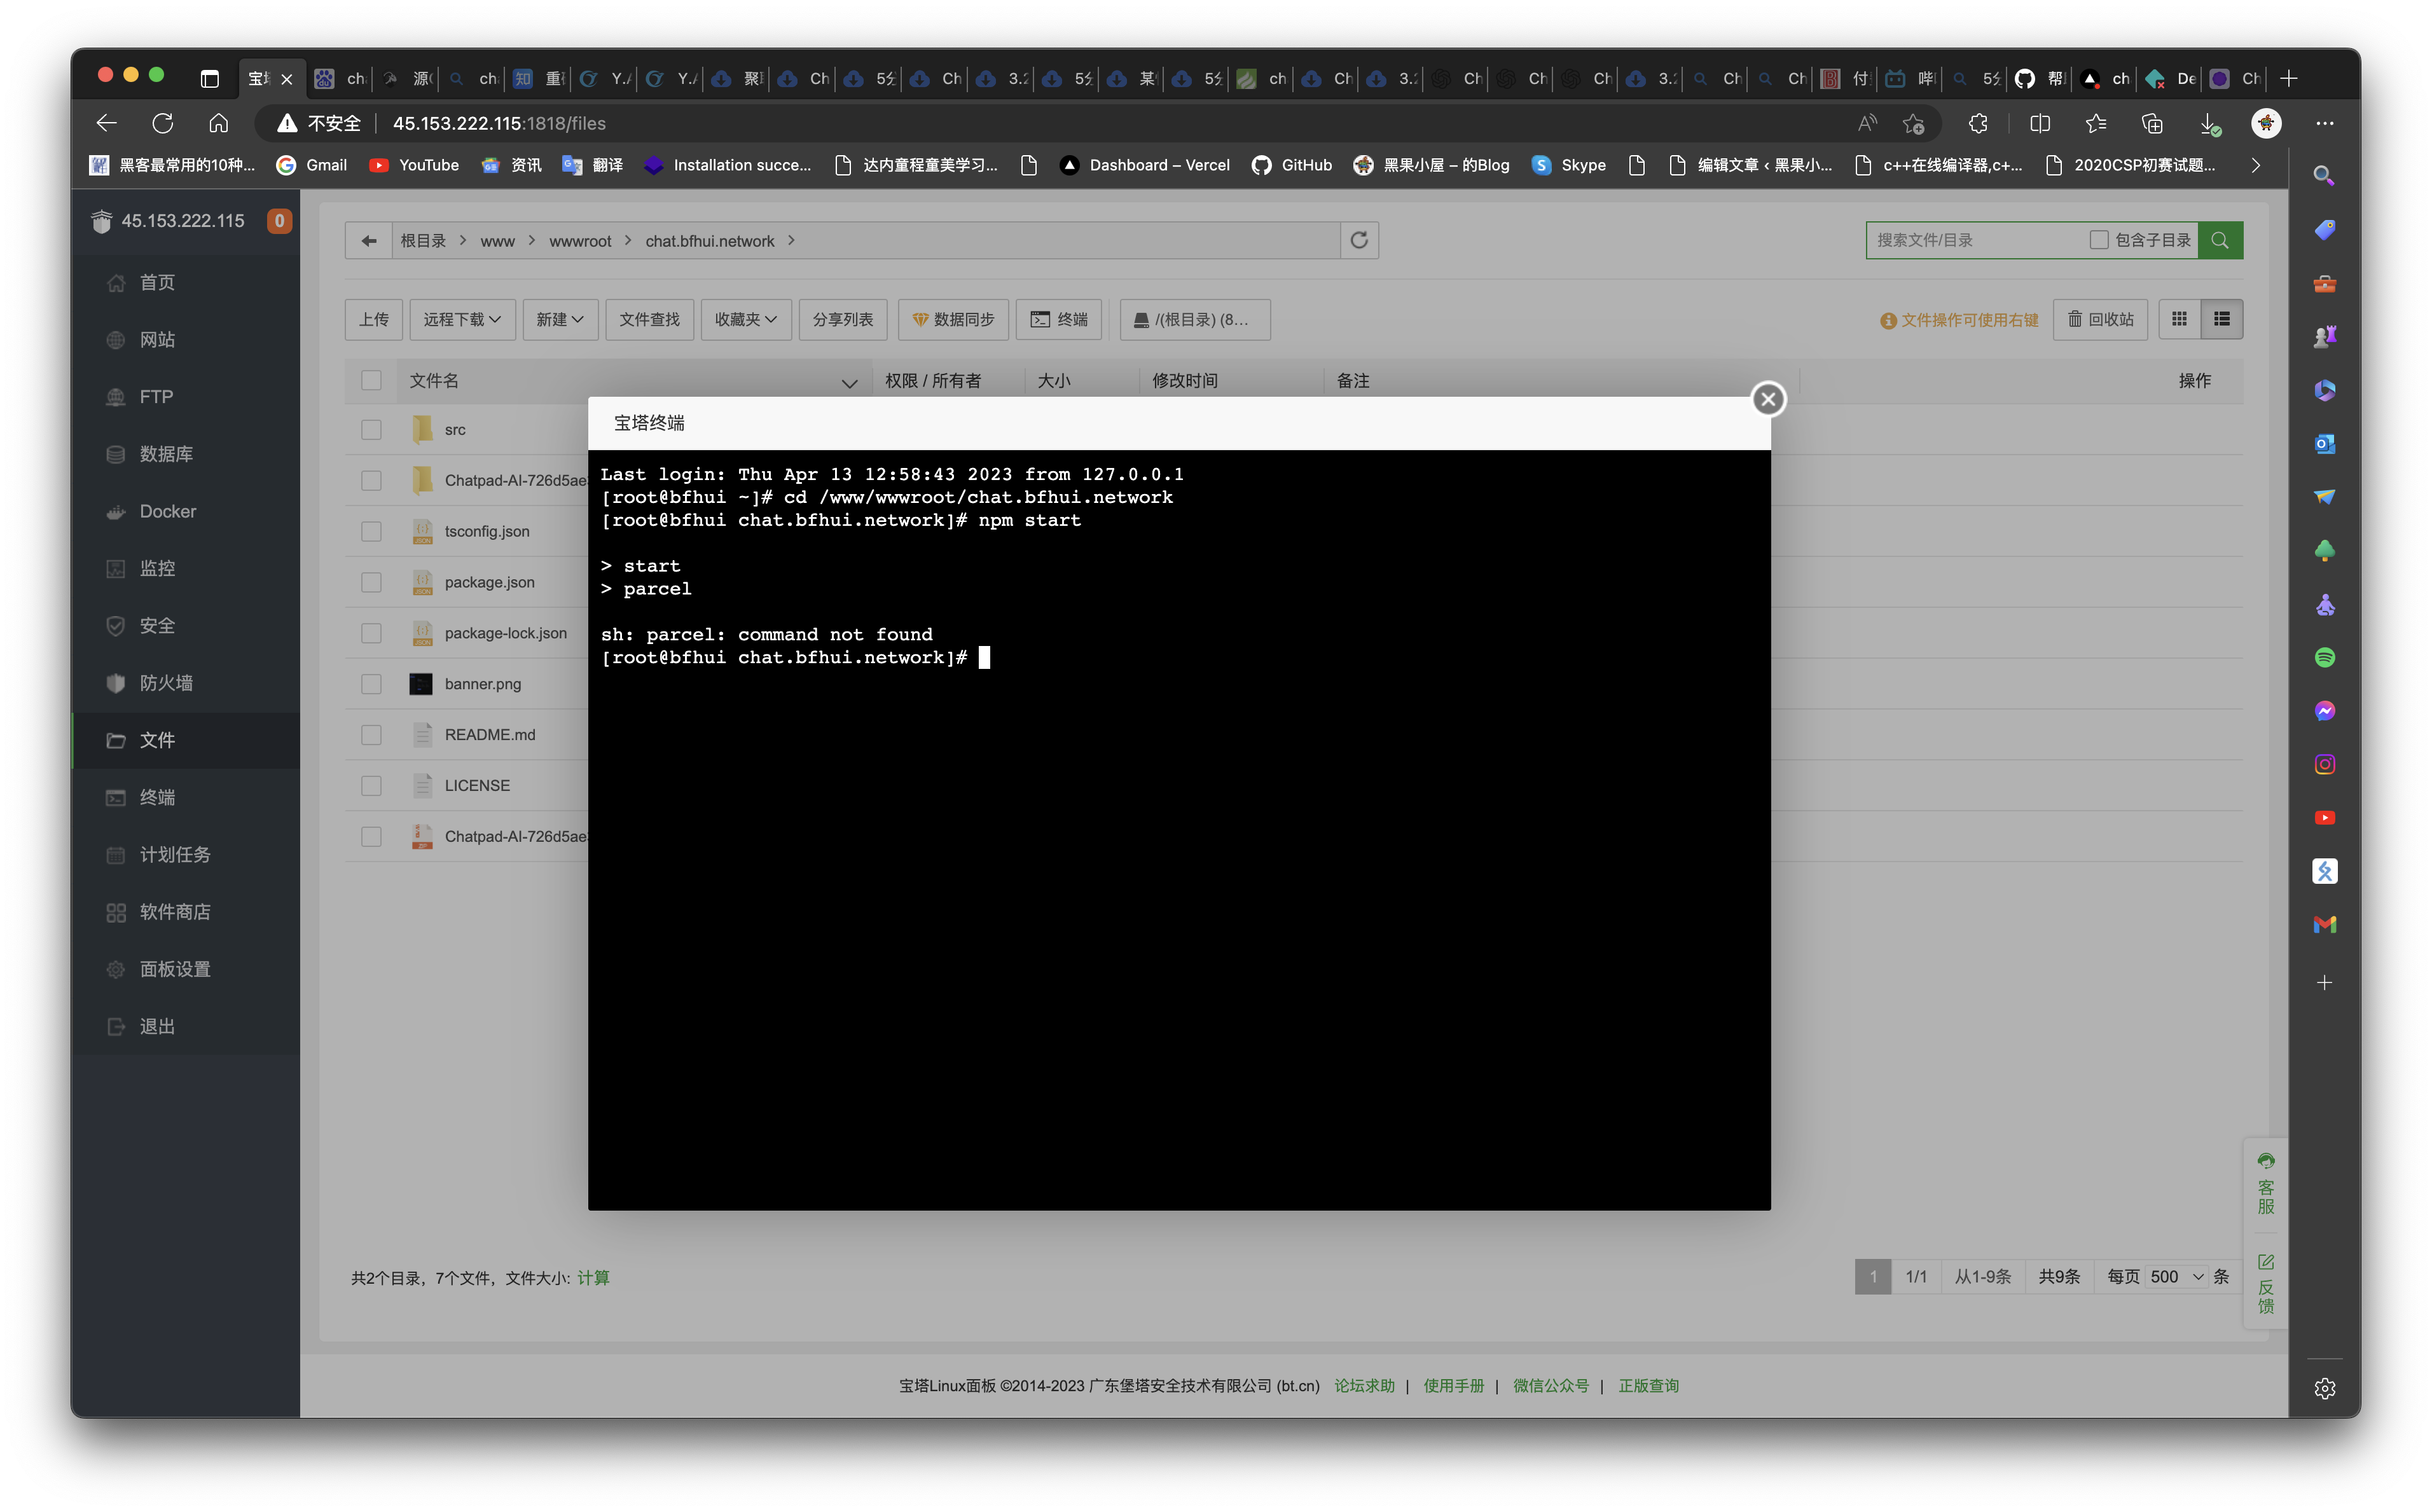
Task: Open the 监控 monitoring panel
Action: [x=157, y=568]
